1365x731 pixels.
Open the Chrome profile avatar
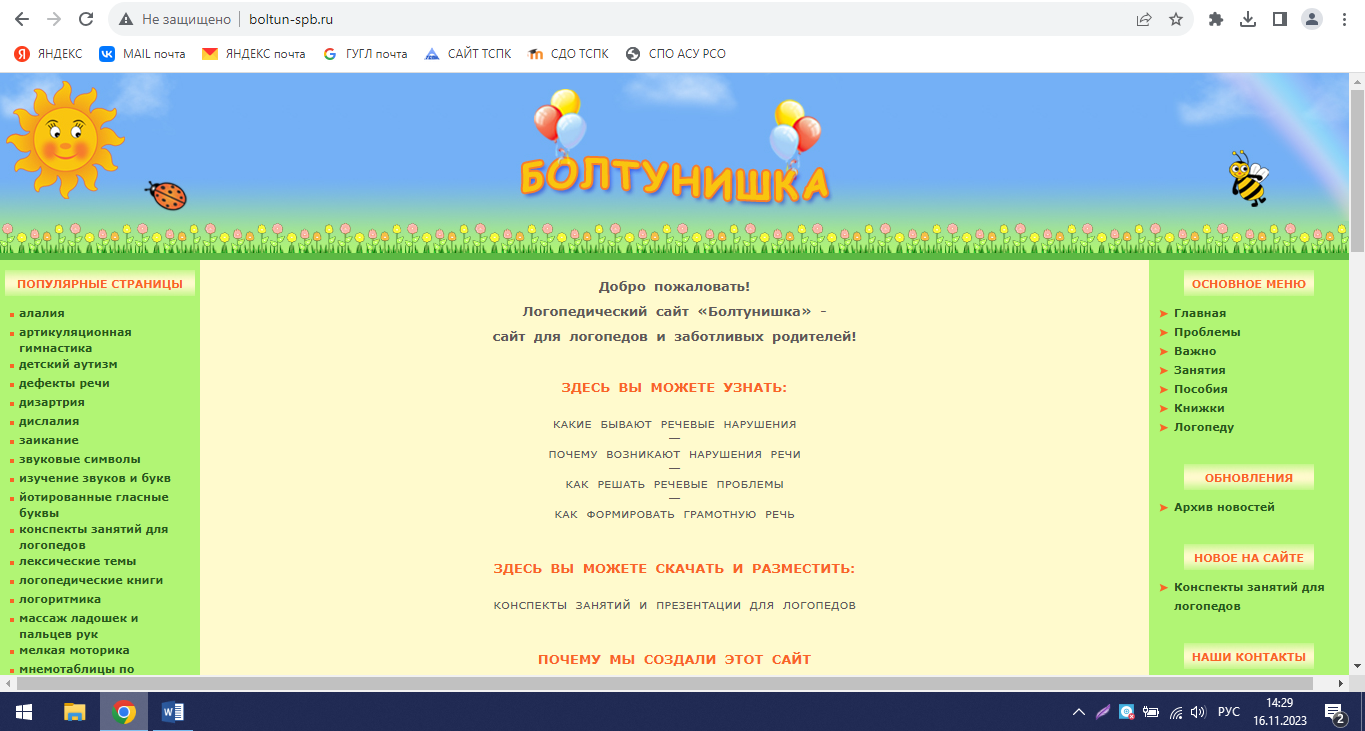tap(1312, 19)
